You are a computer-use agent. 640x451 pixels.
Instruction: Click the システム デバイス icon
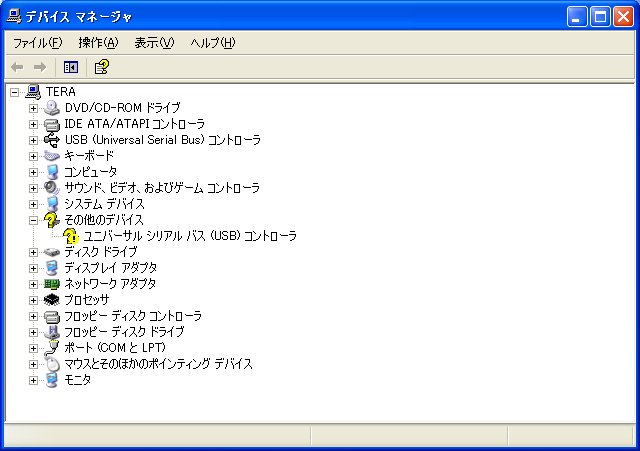click(x=52, y=204)
